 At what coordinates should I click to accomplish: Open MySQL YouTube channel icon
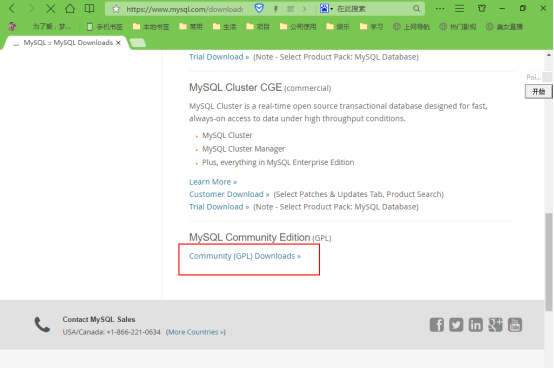(515, 325)
